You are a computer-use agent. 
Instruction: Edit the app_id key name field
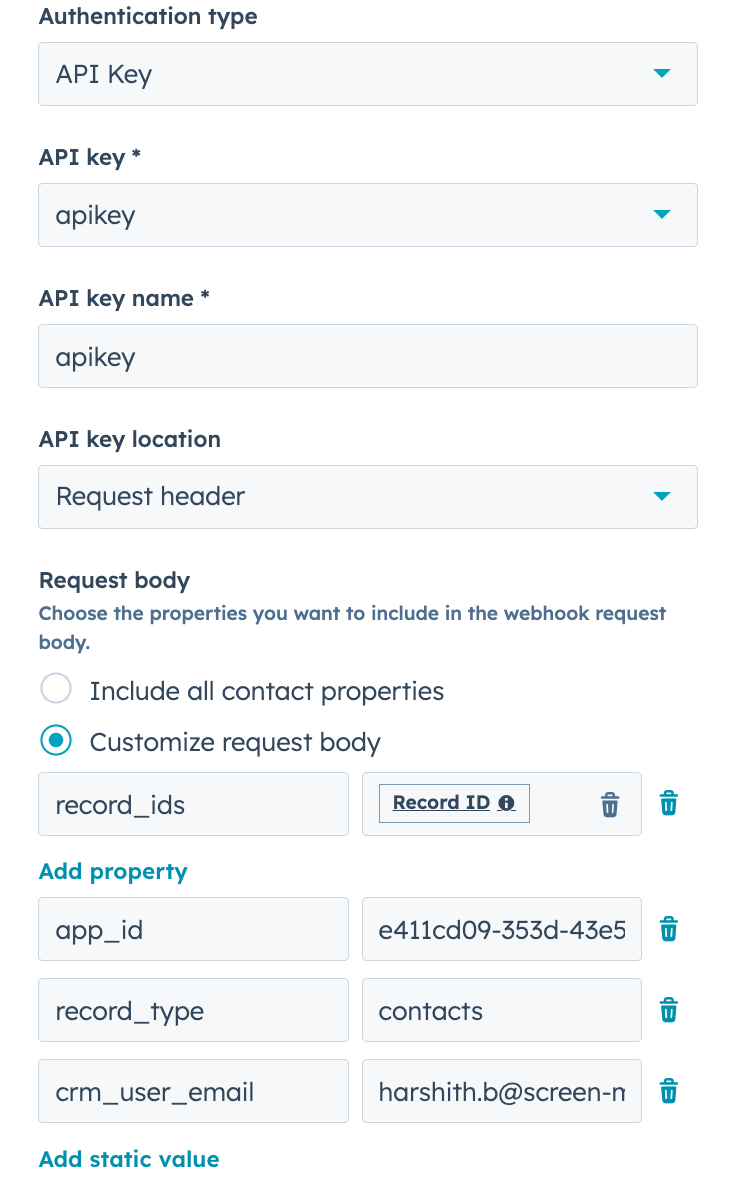194,929
